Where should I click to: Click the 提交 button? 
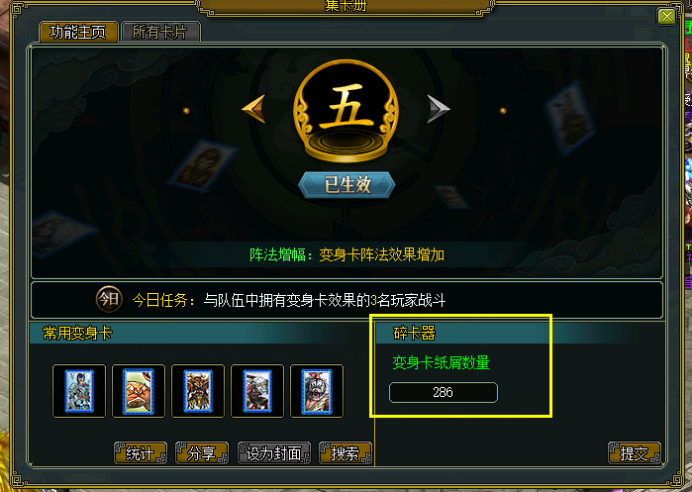[x=634, y=453]
